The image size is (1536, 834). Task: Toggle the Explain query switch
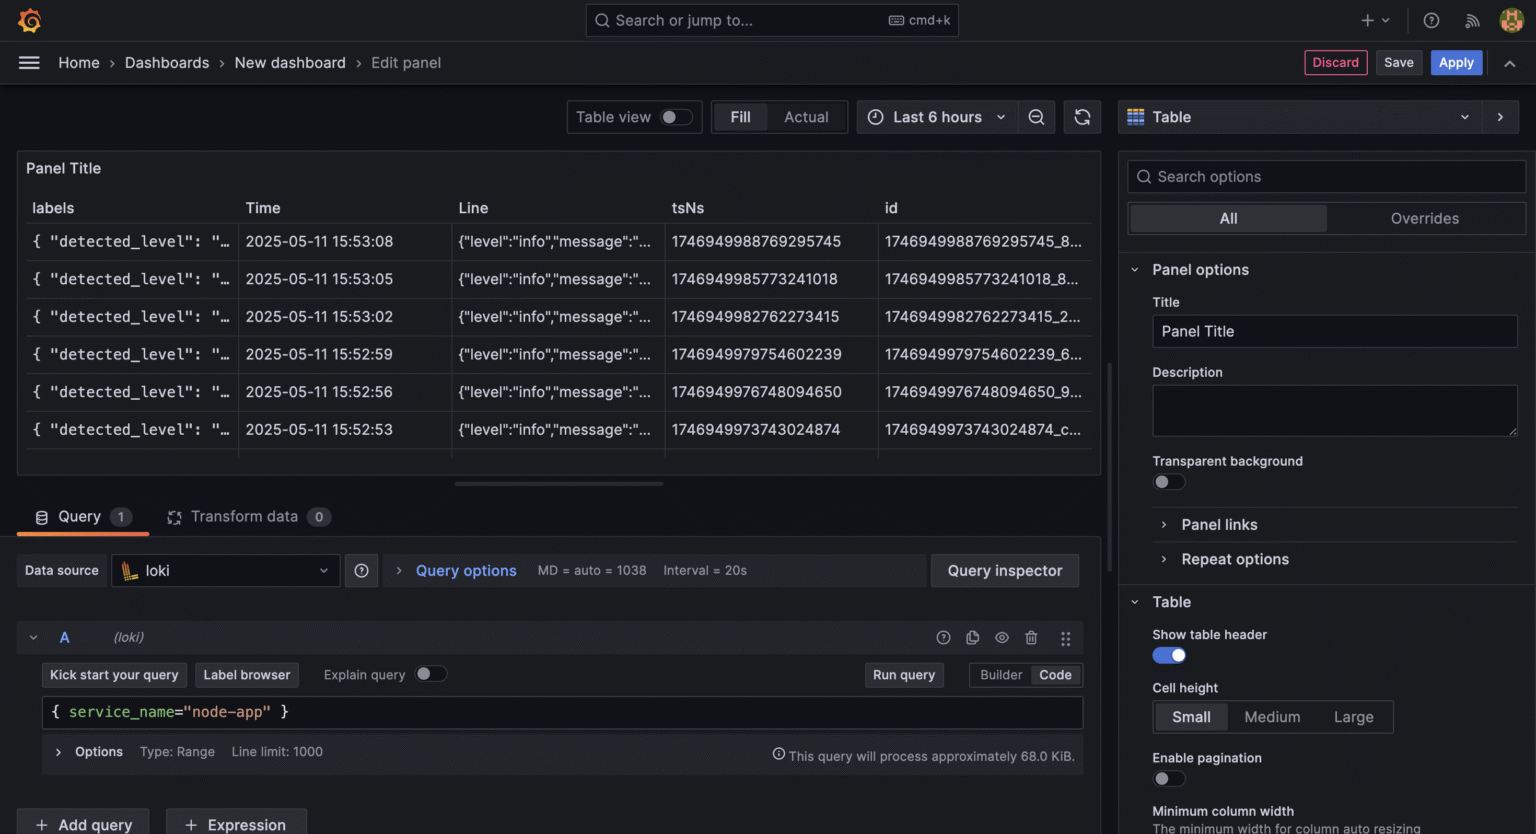tap(431, 674)
